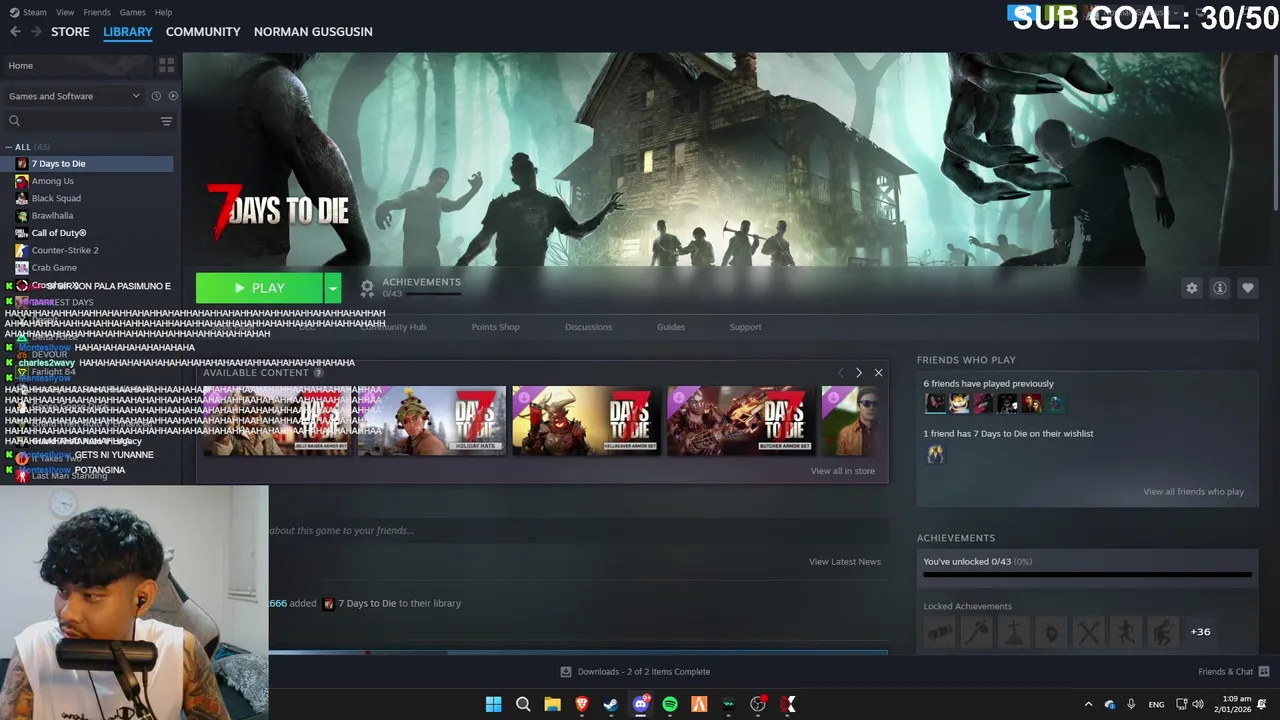Image resolution: width=1280 pixels, height=720 pixels.
Task: Open Friends & Chat window
Action: coord(1233,672)
